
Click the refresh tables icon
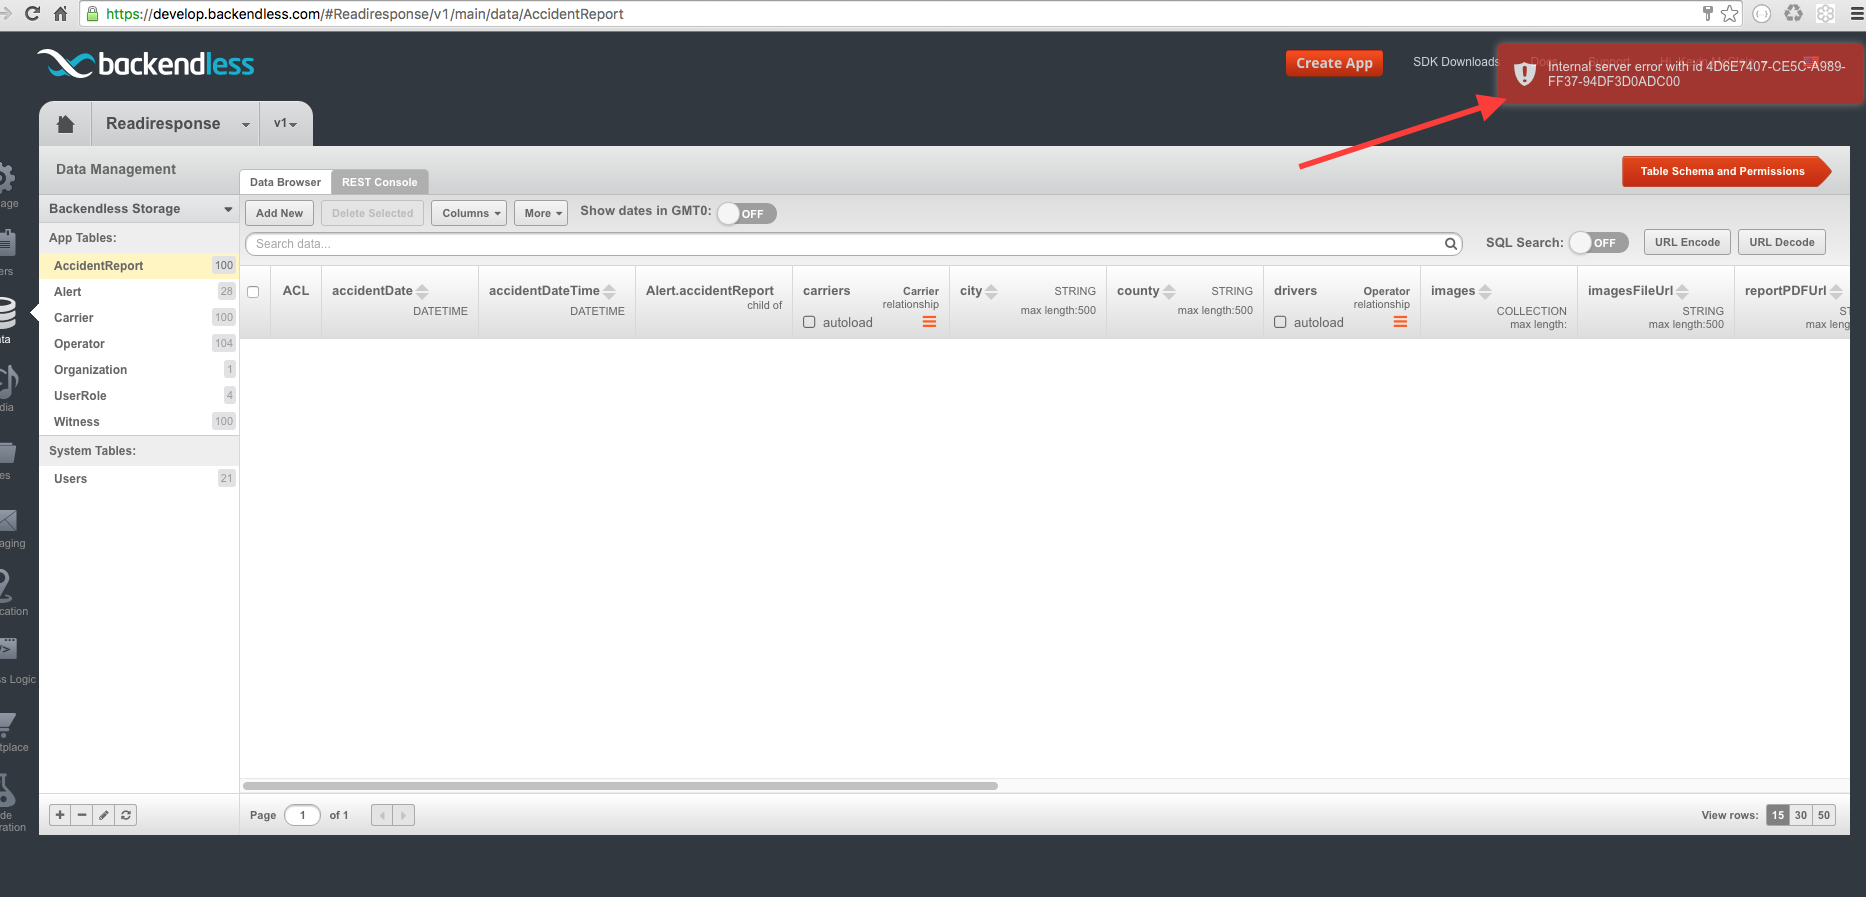(x=126, y=815)
